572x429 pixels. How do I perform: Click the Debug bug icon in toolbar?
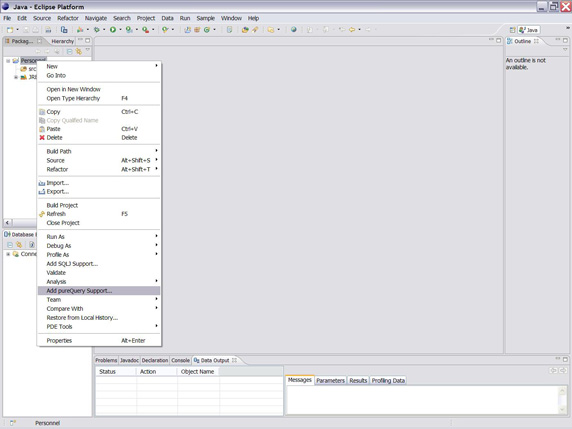coord(97,30)
